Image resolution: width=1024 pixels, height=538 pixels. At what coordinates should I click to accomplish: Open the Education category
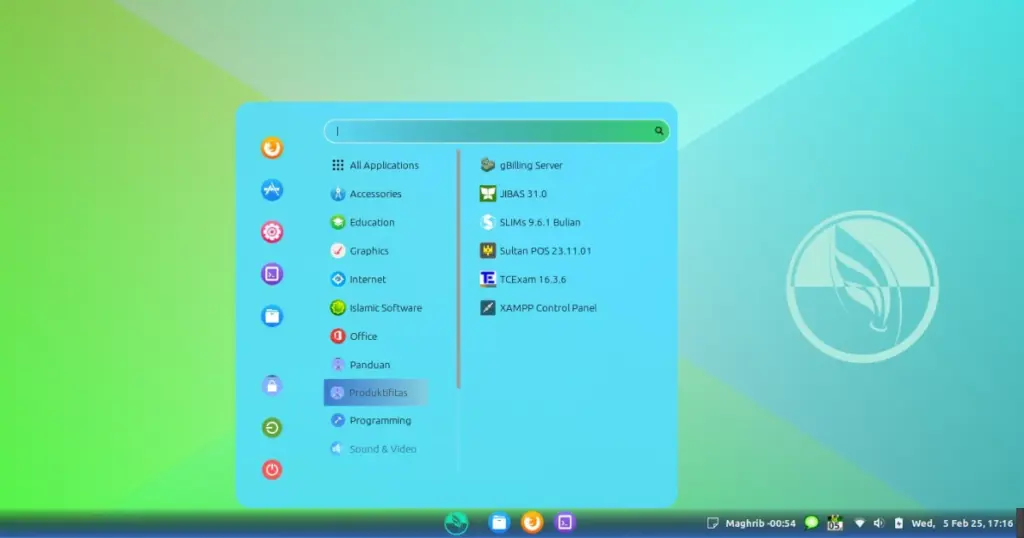(x=376, y=223)
